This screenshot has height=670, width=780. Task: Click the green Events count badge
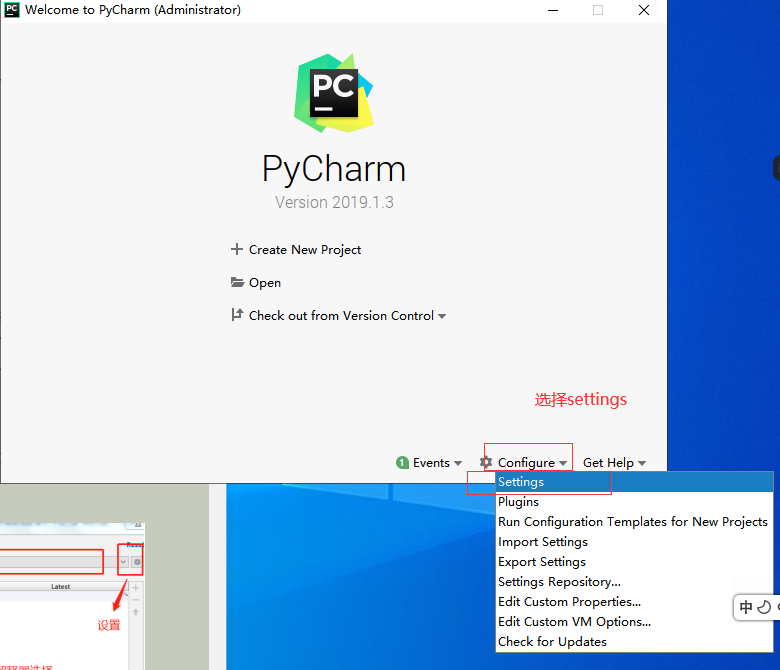click(x=402, y=463)
